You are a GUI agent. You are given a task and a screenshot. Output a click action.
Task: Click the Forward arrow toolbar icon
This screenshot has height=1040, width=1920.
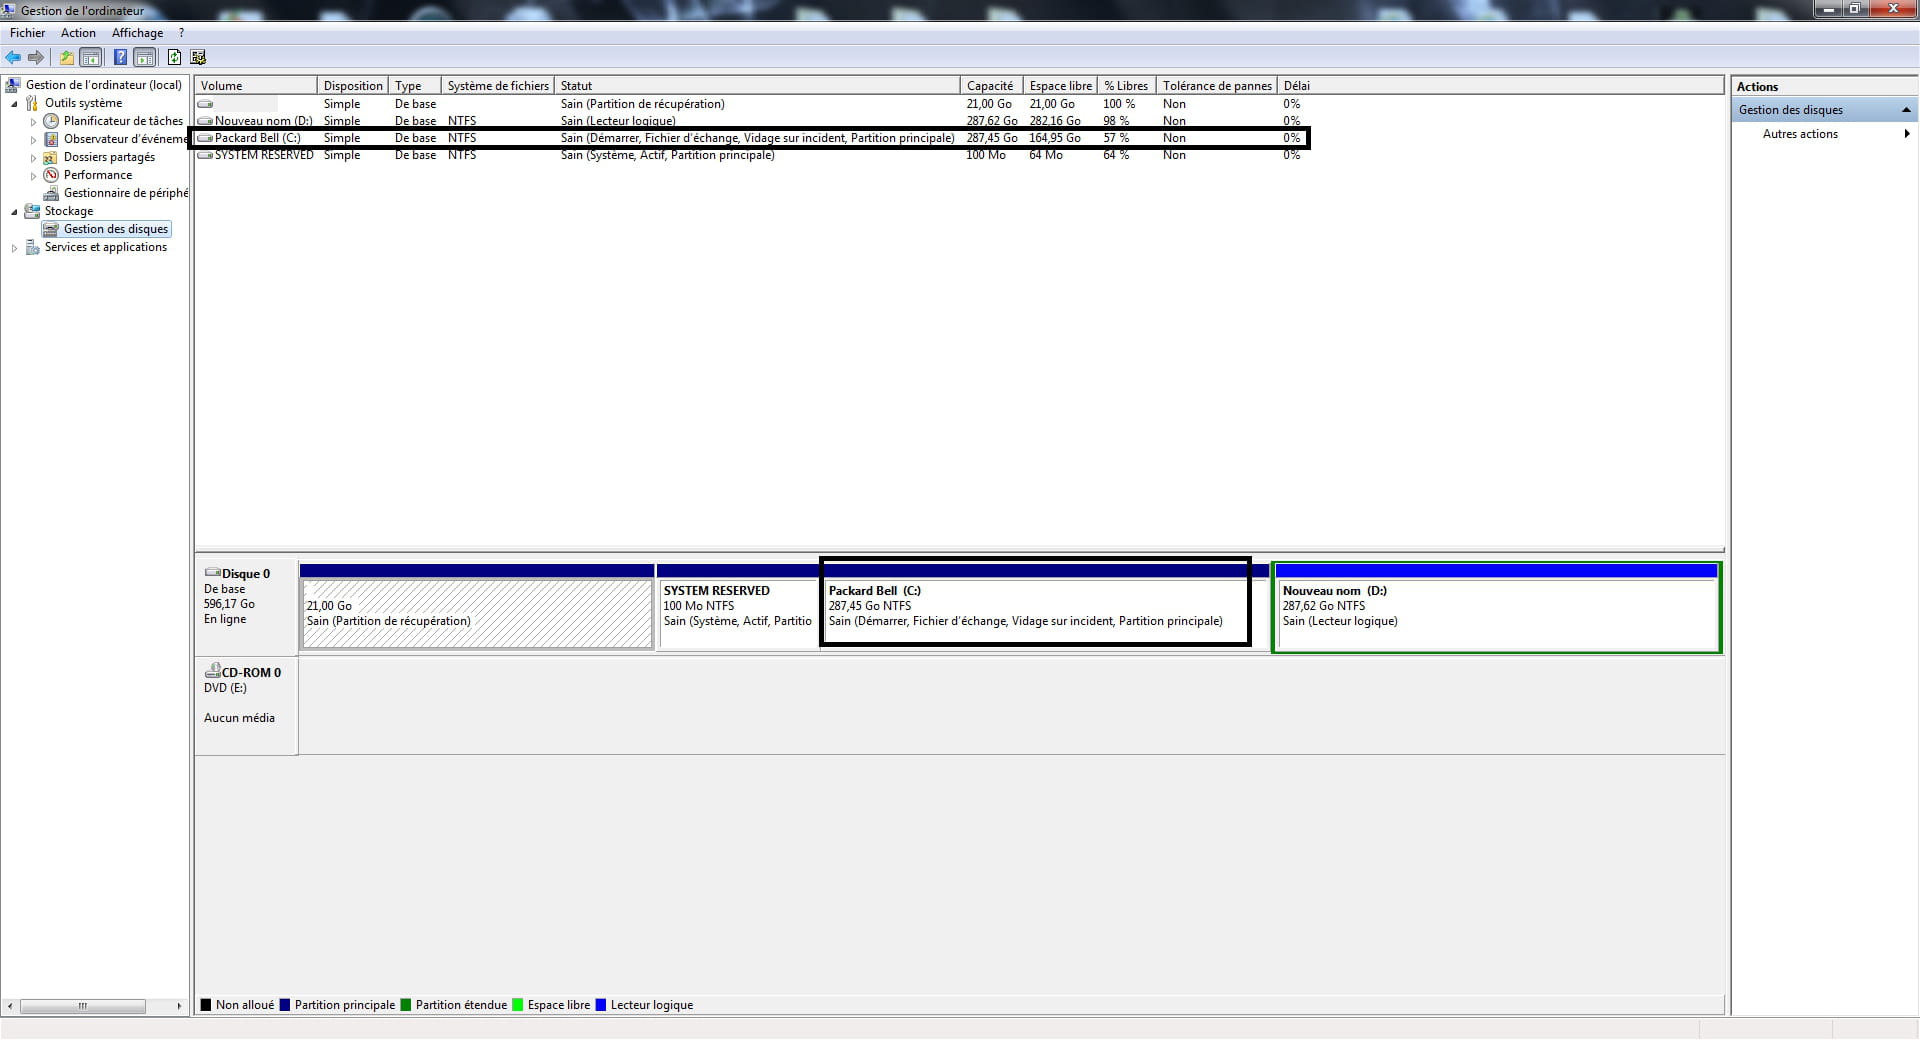[x=36, y=58]
